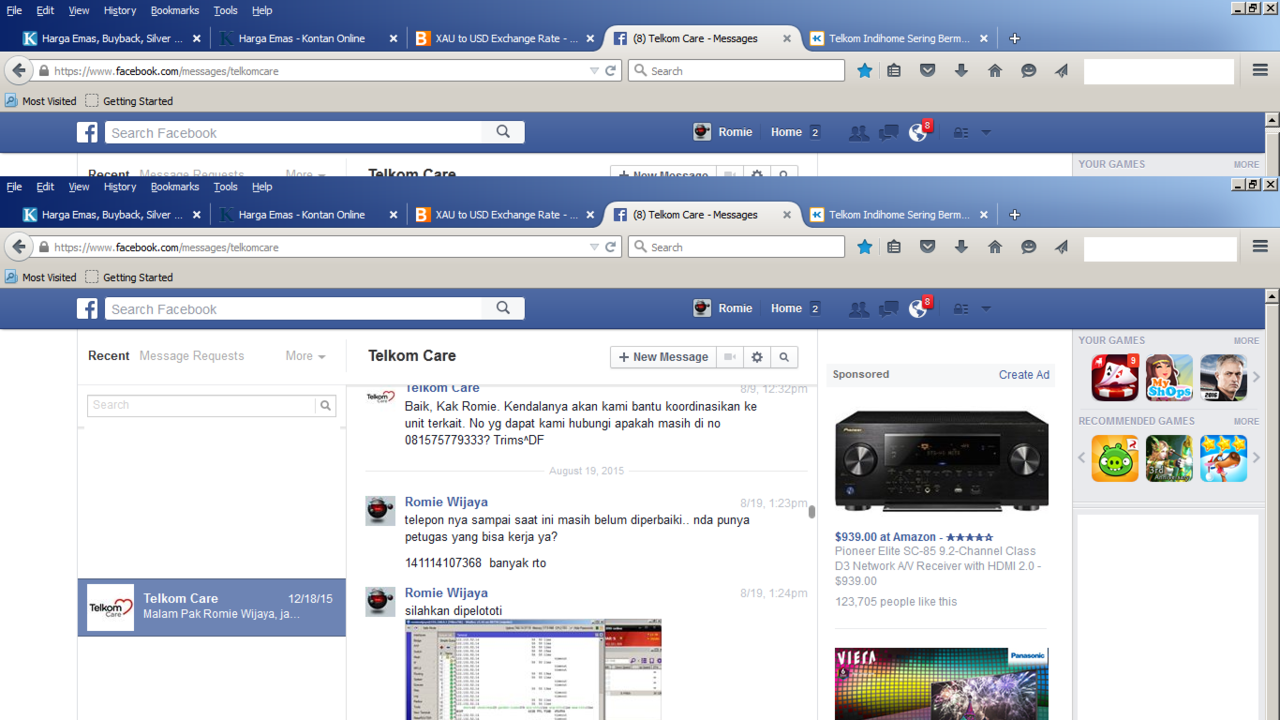The height and width of the screenshot is (720, 1280).
Task: Select Telkom Care conversation in list
Action: [x=212, y=607]
